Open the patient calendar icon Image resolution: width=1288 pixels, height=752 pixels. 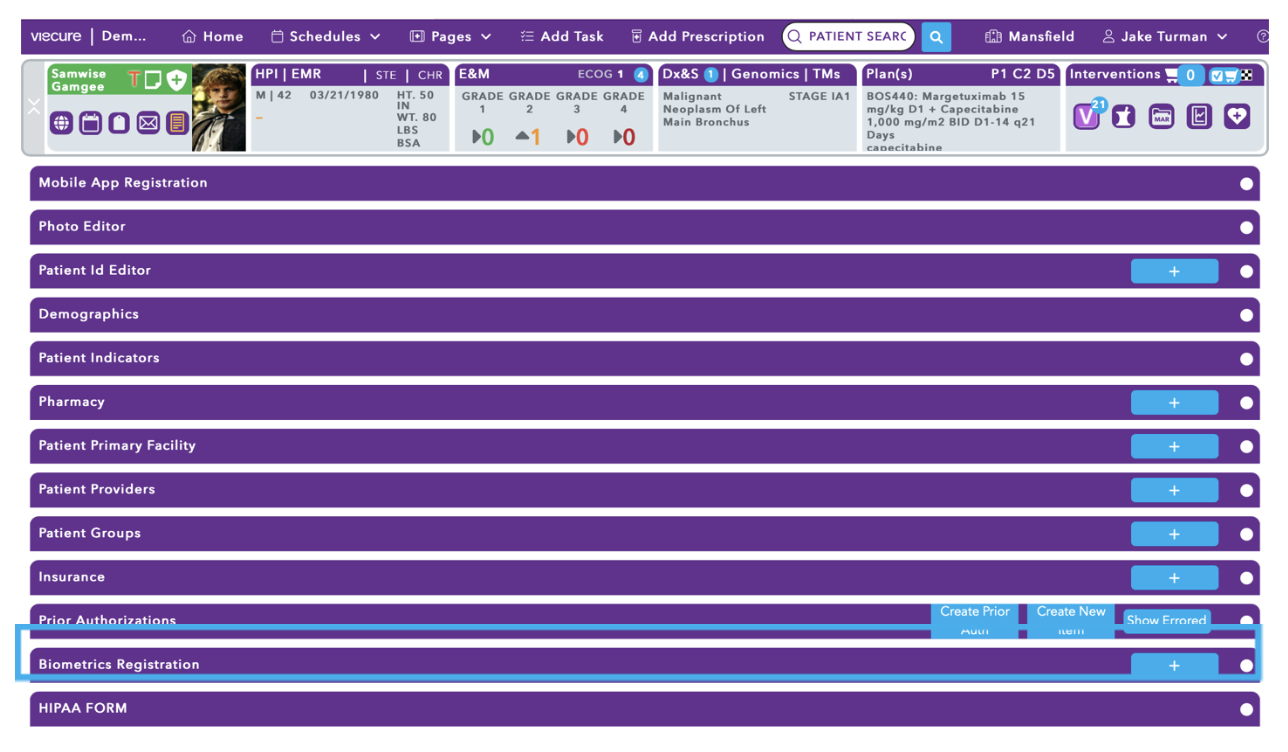click(91, 123)
